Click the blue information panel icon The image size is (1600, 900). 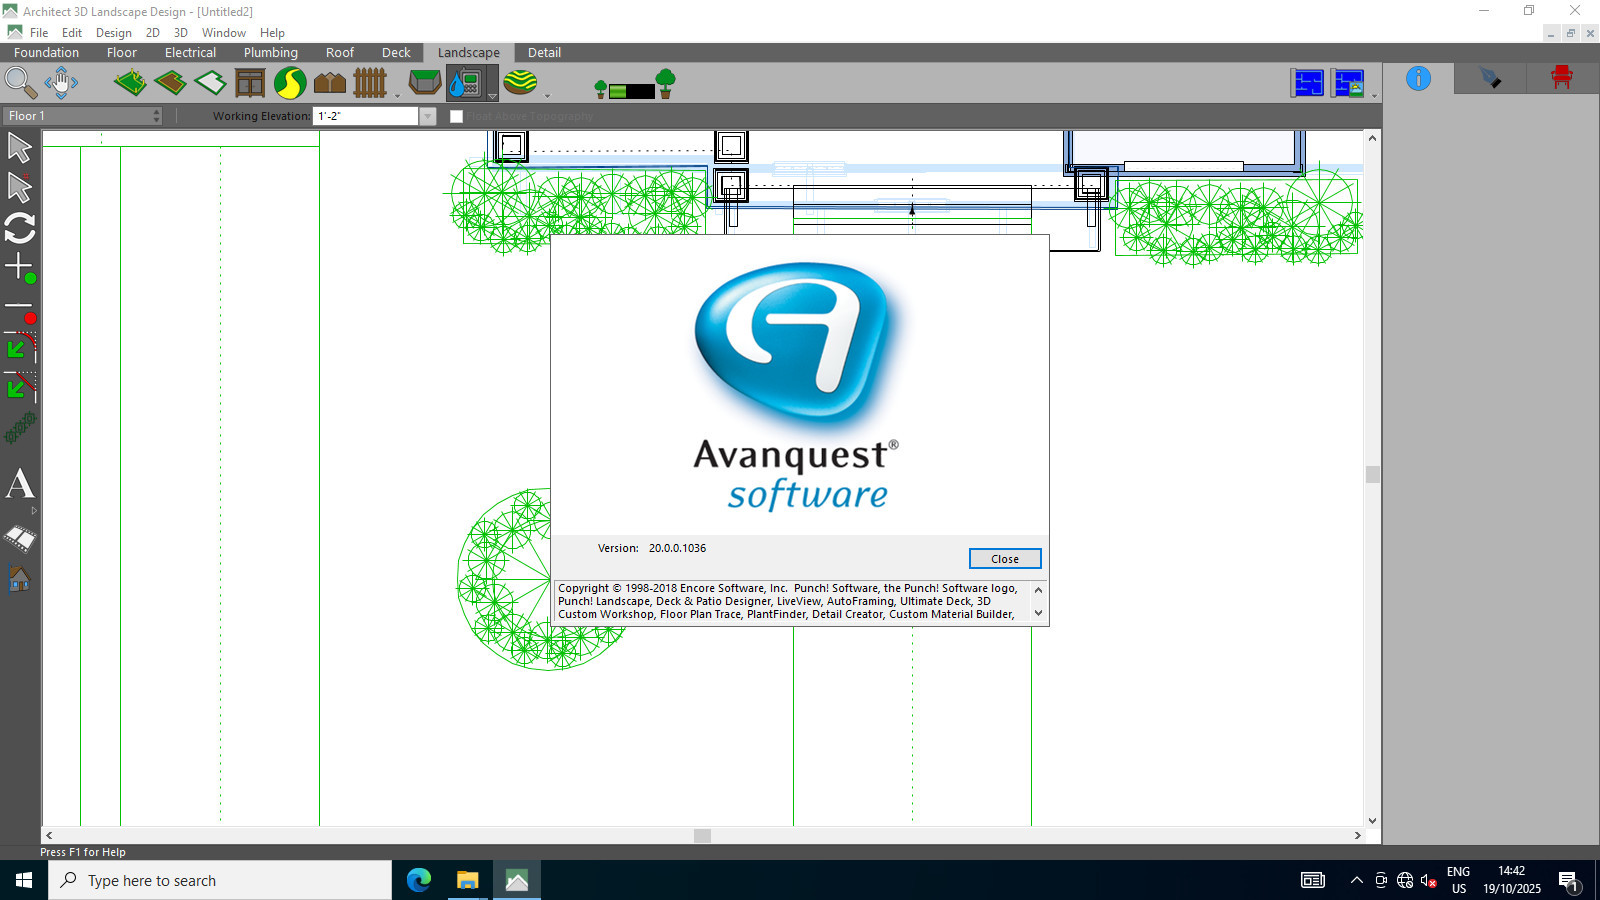[1418, 78]
